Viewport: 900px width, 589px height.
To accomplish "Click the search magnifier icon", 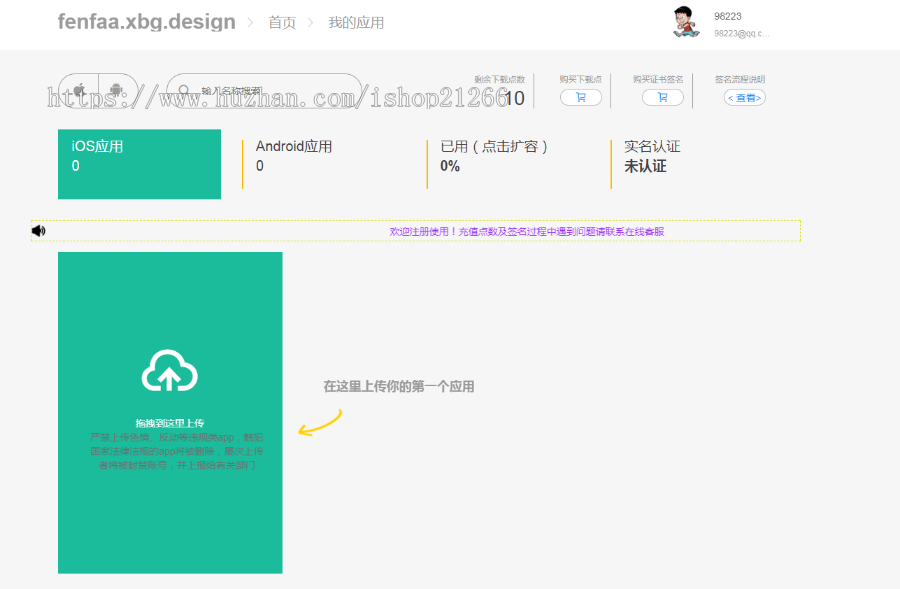I will [x=182, y=90].
